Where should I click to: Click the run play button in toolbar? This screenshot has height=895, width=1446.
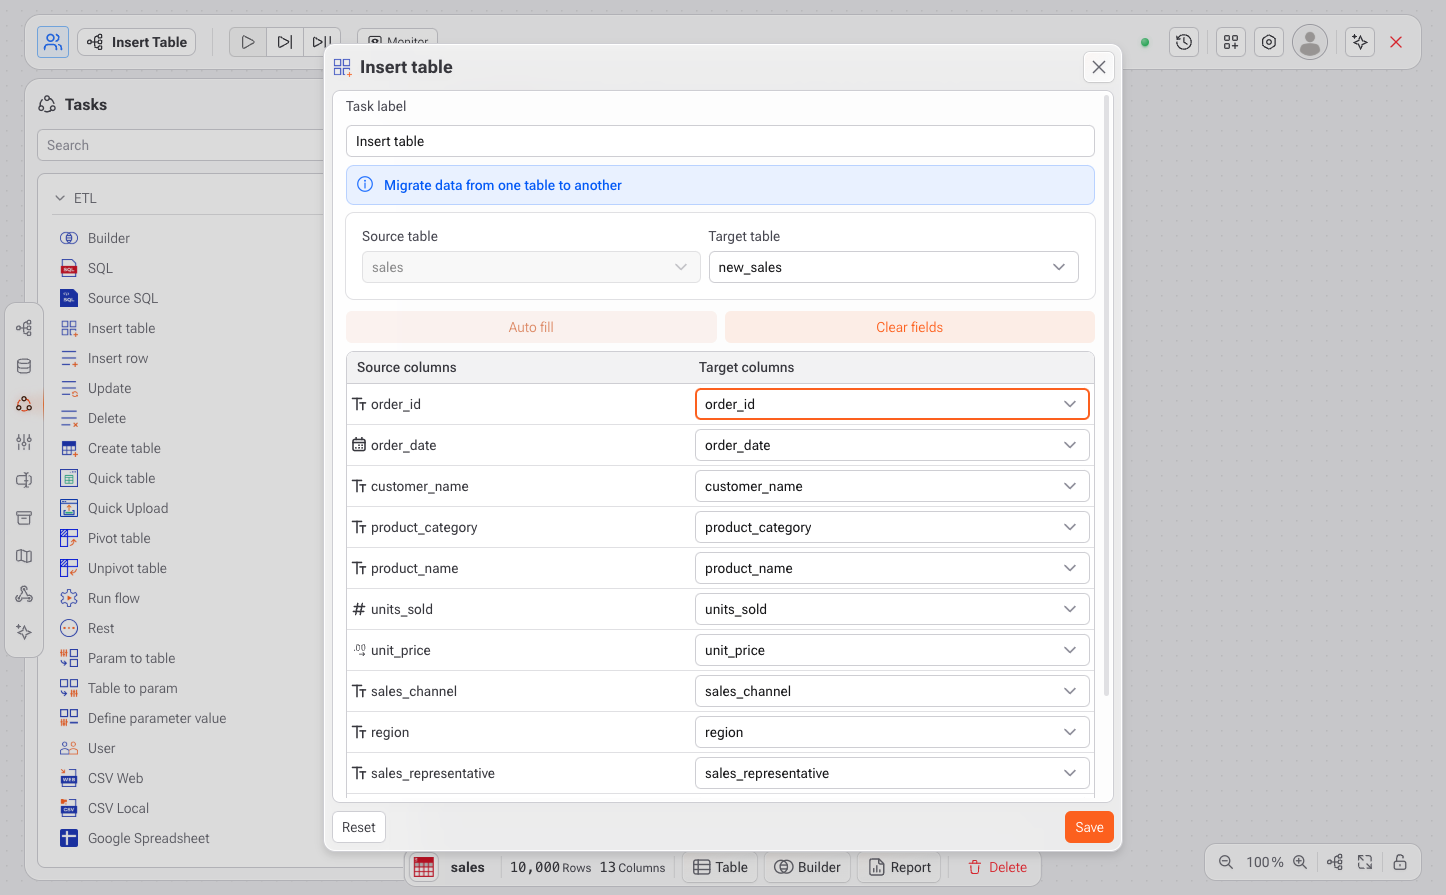tap(248, 42)
